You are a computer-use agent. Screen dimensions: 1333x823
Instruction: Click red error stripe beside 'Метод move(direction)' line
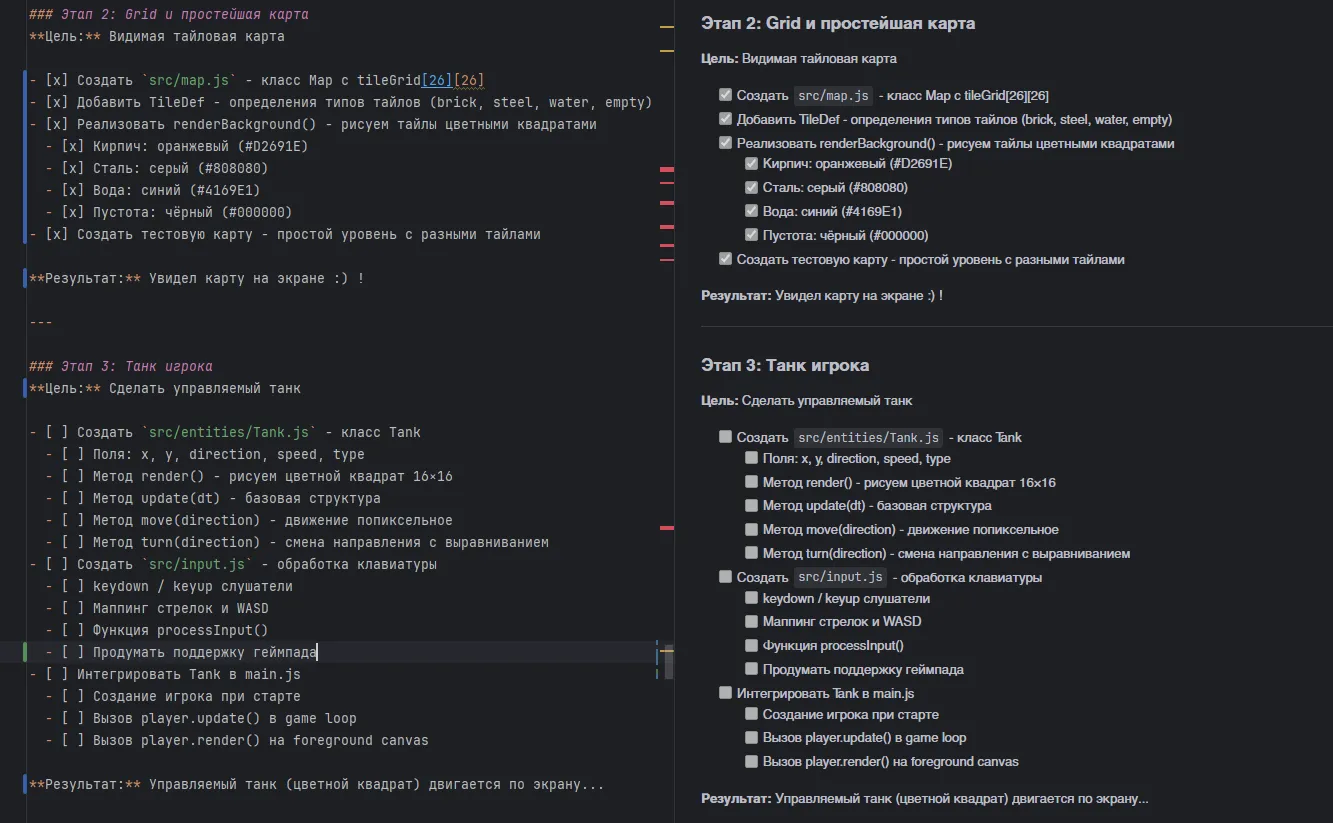tap(667, 527)
